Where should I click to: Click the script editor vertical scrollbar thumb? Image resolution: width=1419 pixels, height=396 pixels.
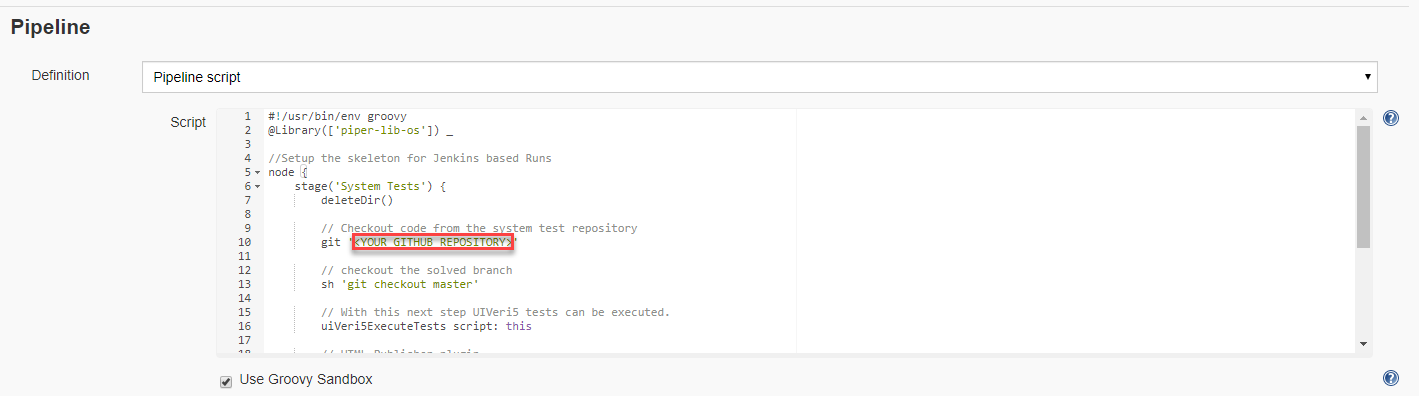click(1363, 186)
